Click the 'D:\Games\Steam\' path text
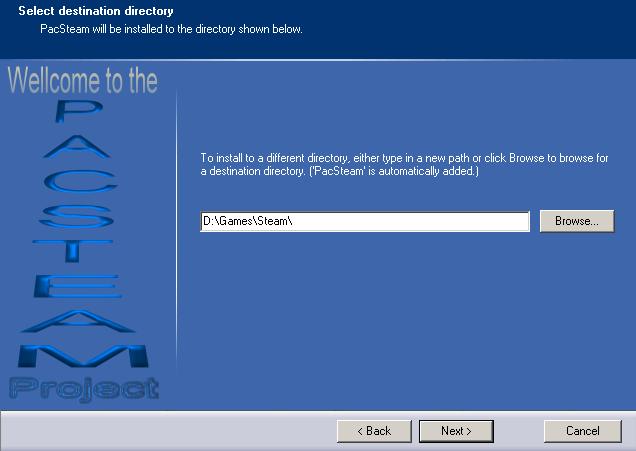Screen dimensions: 636x451 [x=247, y=222]
